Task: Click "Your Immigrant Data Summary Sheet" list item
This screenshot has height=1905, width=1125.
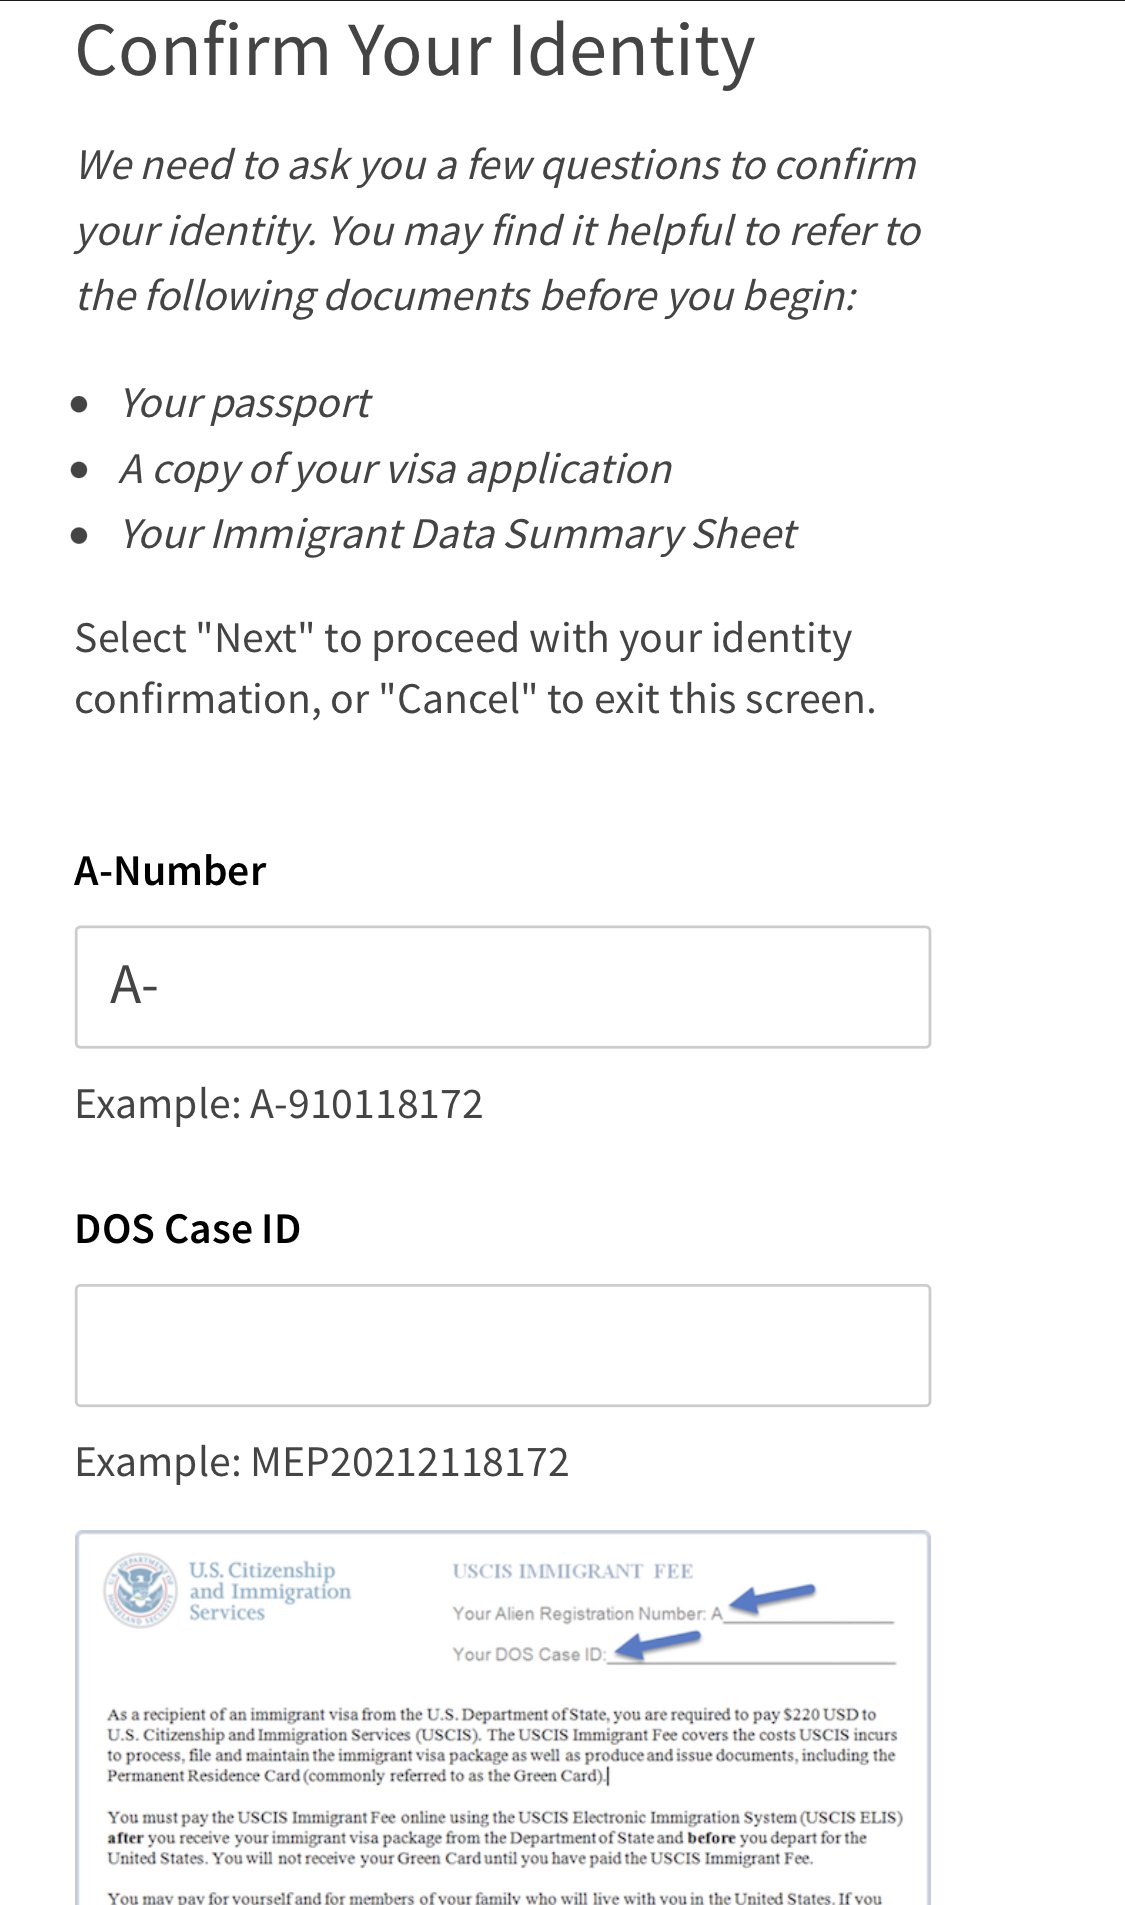Action: click(458, 534)
